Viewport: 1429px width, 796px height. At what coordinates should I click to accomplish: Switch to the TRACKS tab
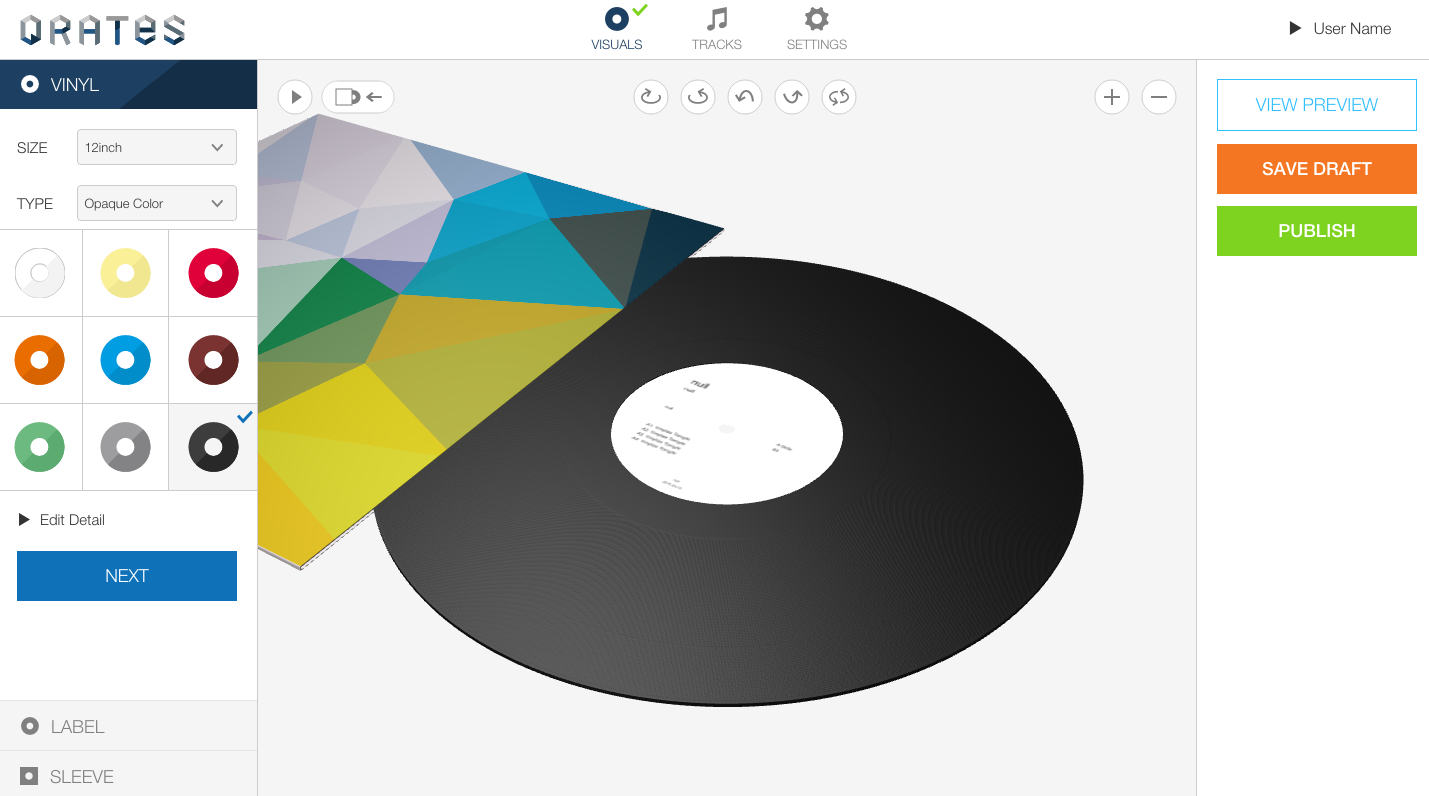coord(717,29)
